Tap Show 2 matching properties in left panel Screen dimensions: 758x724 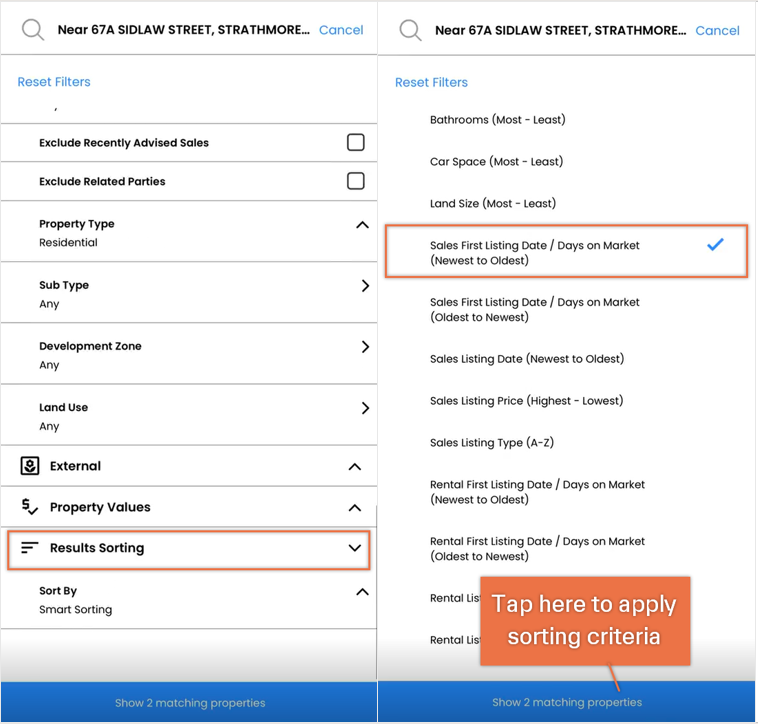[189, 702]
